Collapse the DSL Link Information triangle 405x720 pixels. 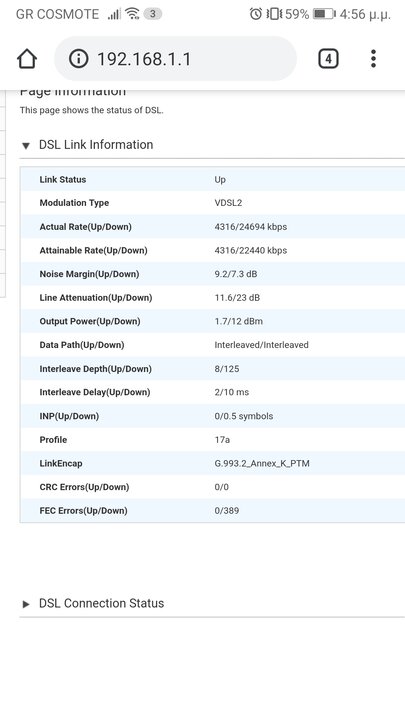(26, 146)
